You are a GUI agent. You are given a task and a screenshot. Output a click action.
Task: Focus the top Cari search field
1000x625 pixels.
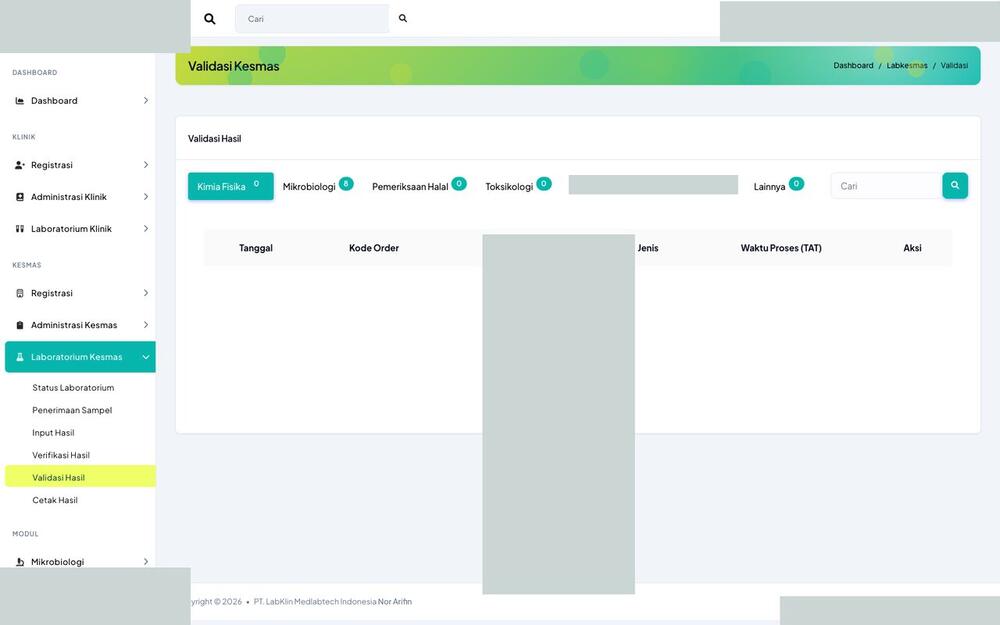[x=312, y=18]
